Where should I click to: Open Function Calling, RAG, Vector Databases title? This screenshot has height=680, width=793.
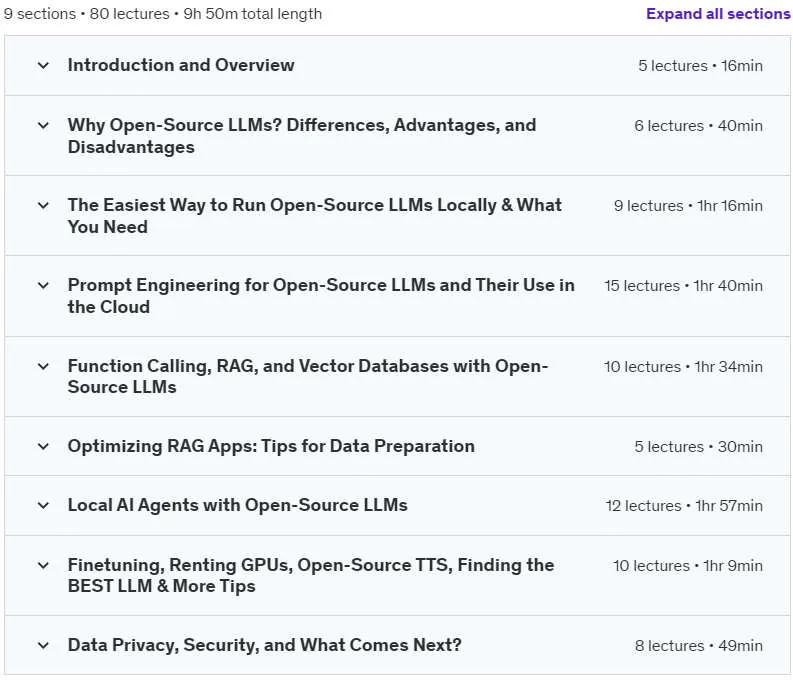tap(308, 376)
